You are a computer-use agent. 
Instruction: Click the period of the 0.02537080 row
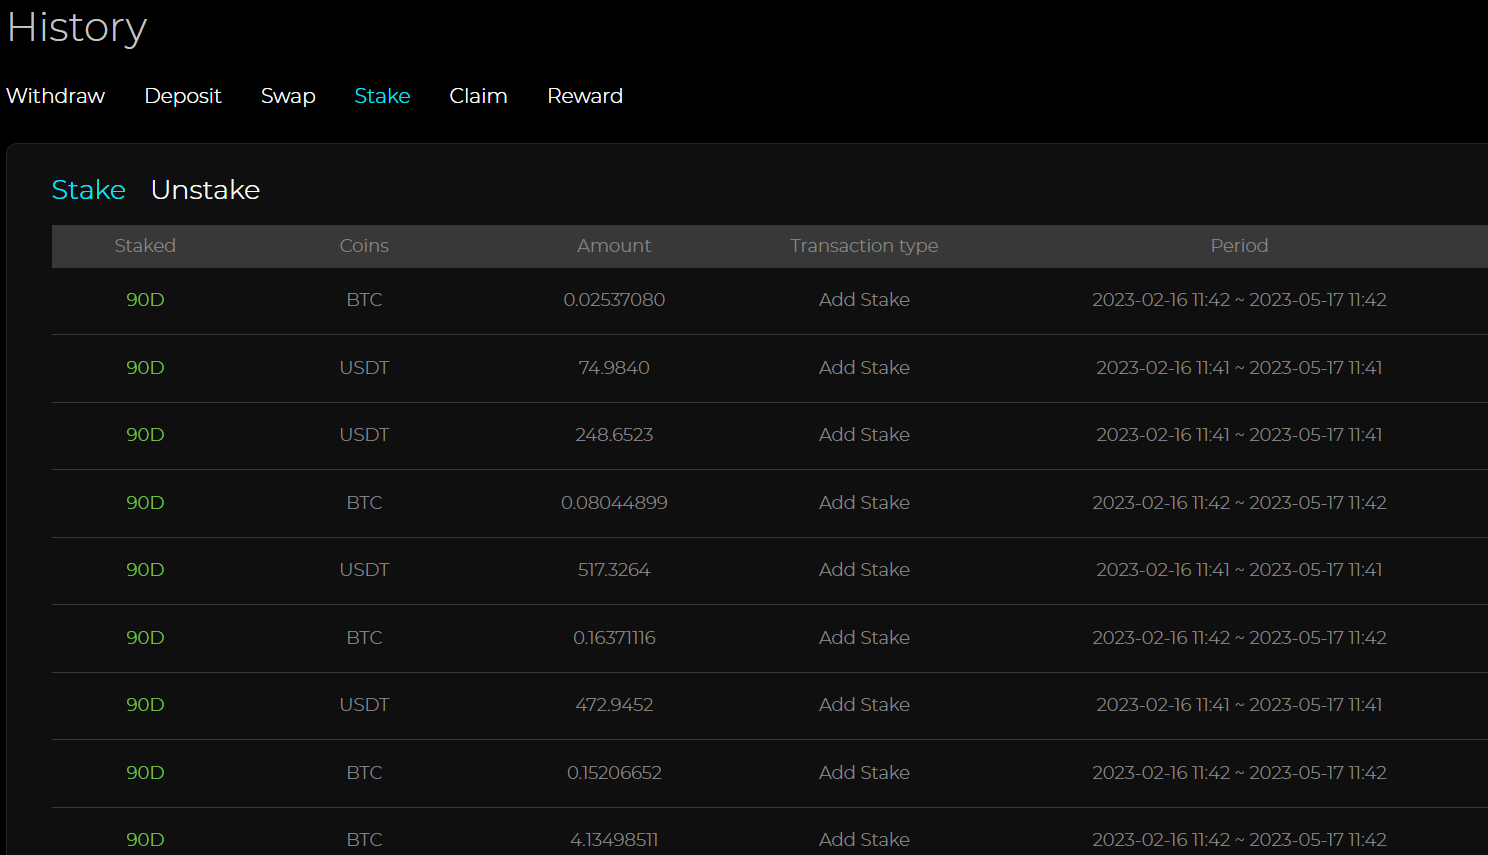pyautogui.click(x=1239, y=300)
